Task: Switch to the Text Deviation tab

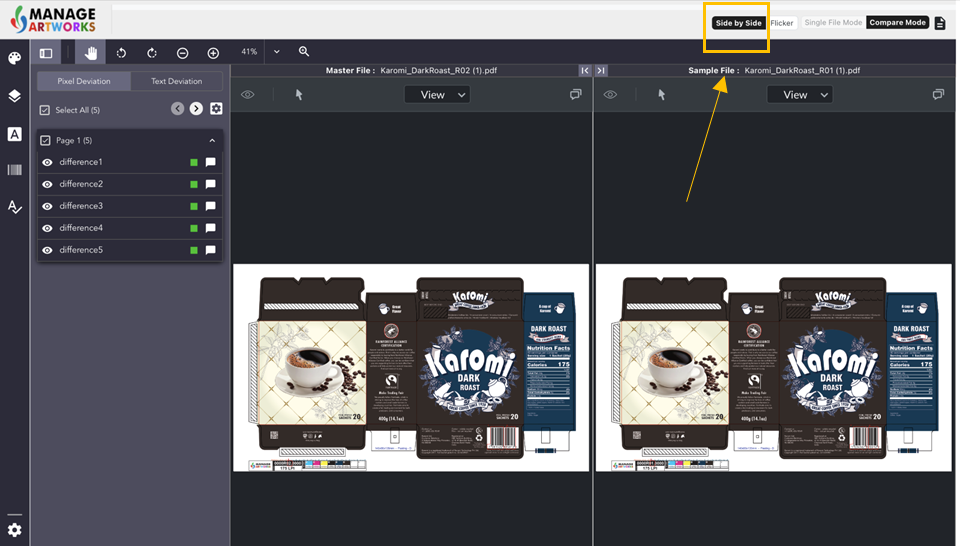Action: (x=176, y=81)
